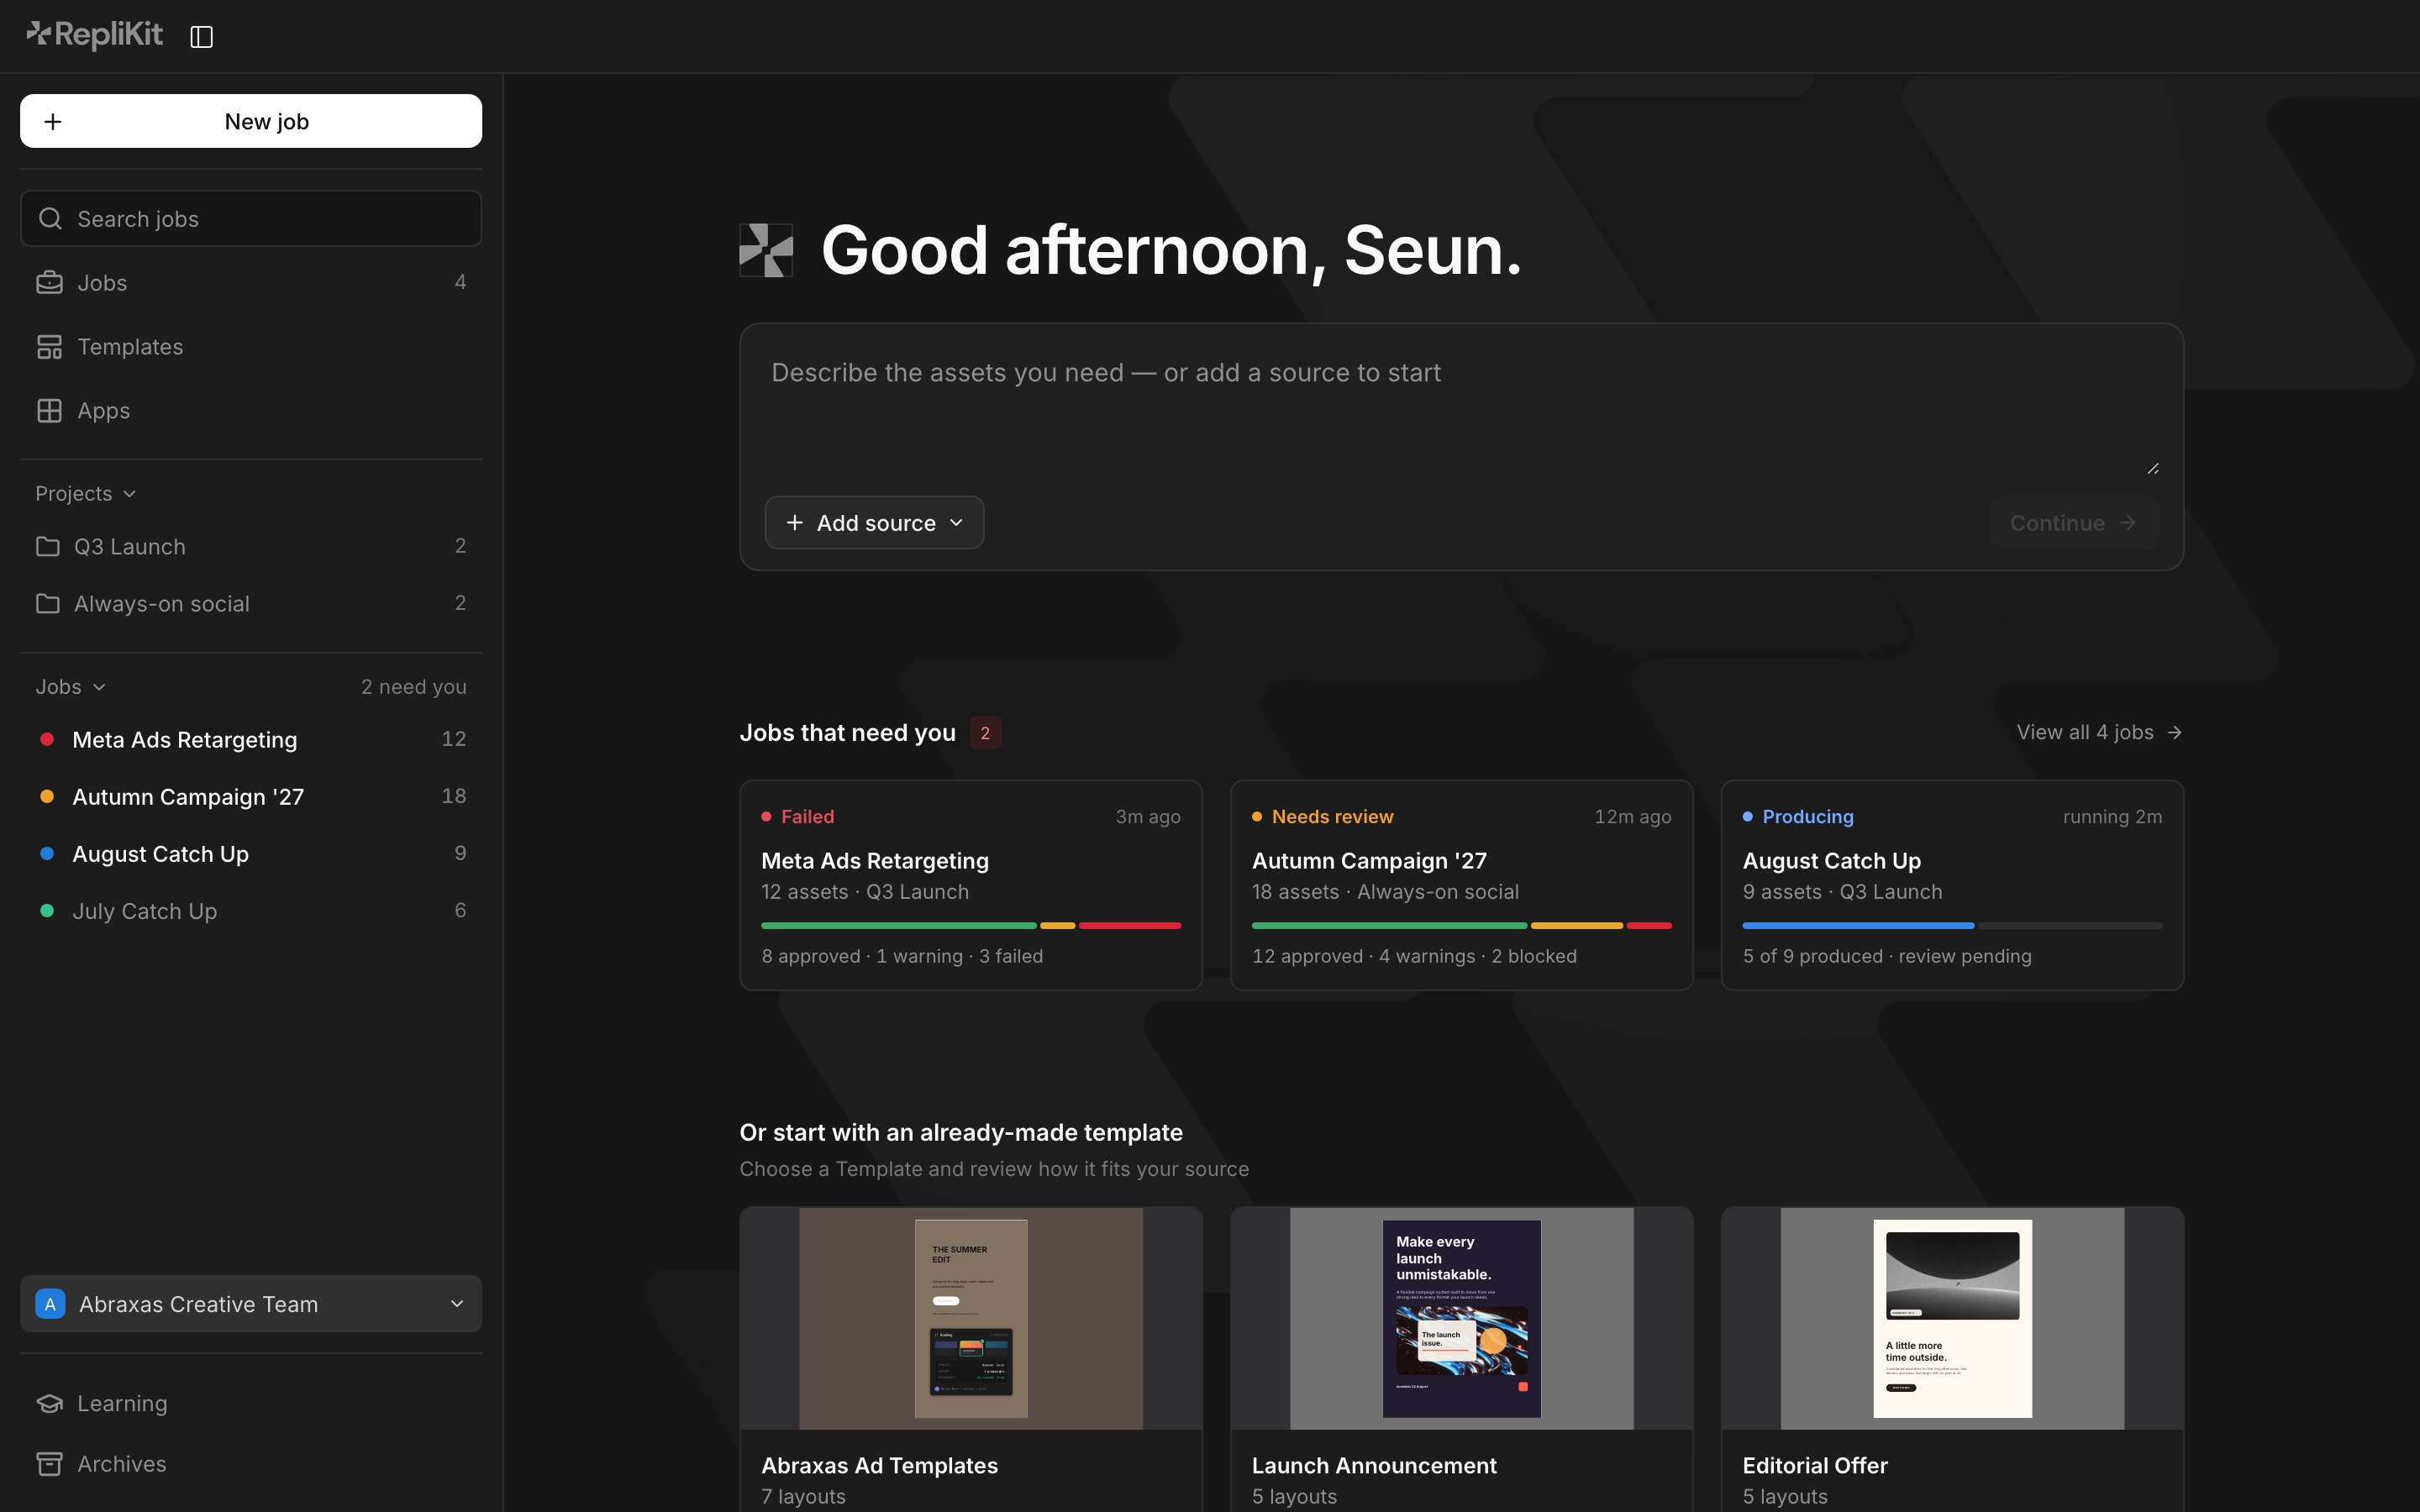2420x1512 pixels.
Task: Click '8 approved · 1 warning · 3 failed'
Action: (902, 956)
